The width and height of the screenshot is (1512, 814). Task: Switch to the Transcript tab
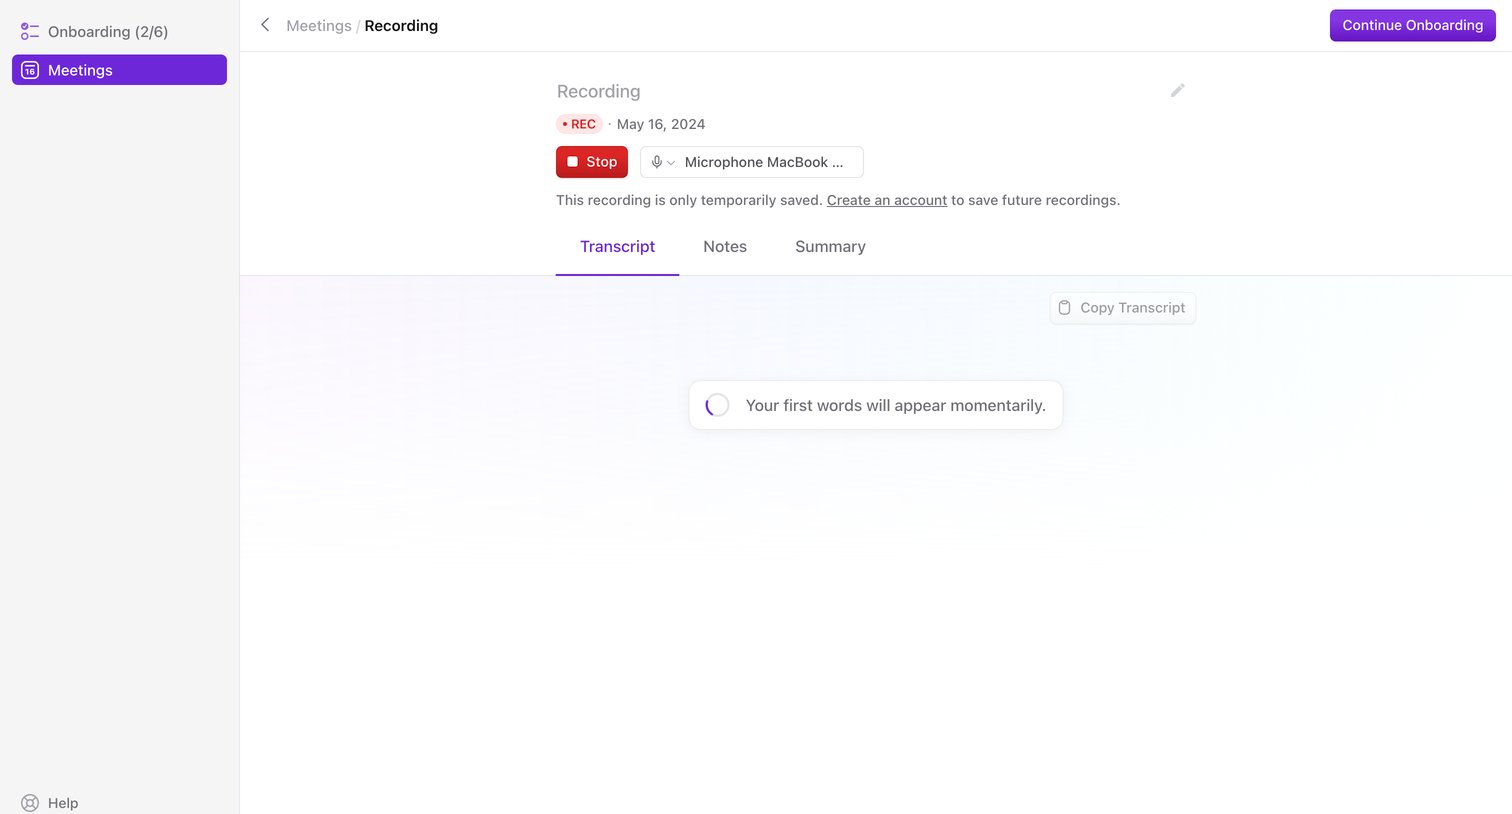pos(617,247)
